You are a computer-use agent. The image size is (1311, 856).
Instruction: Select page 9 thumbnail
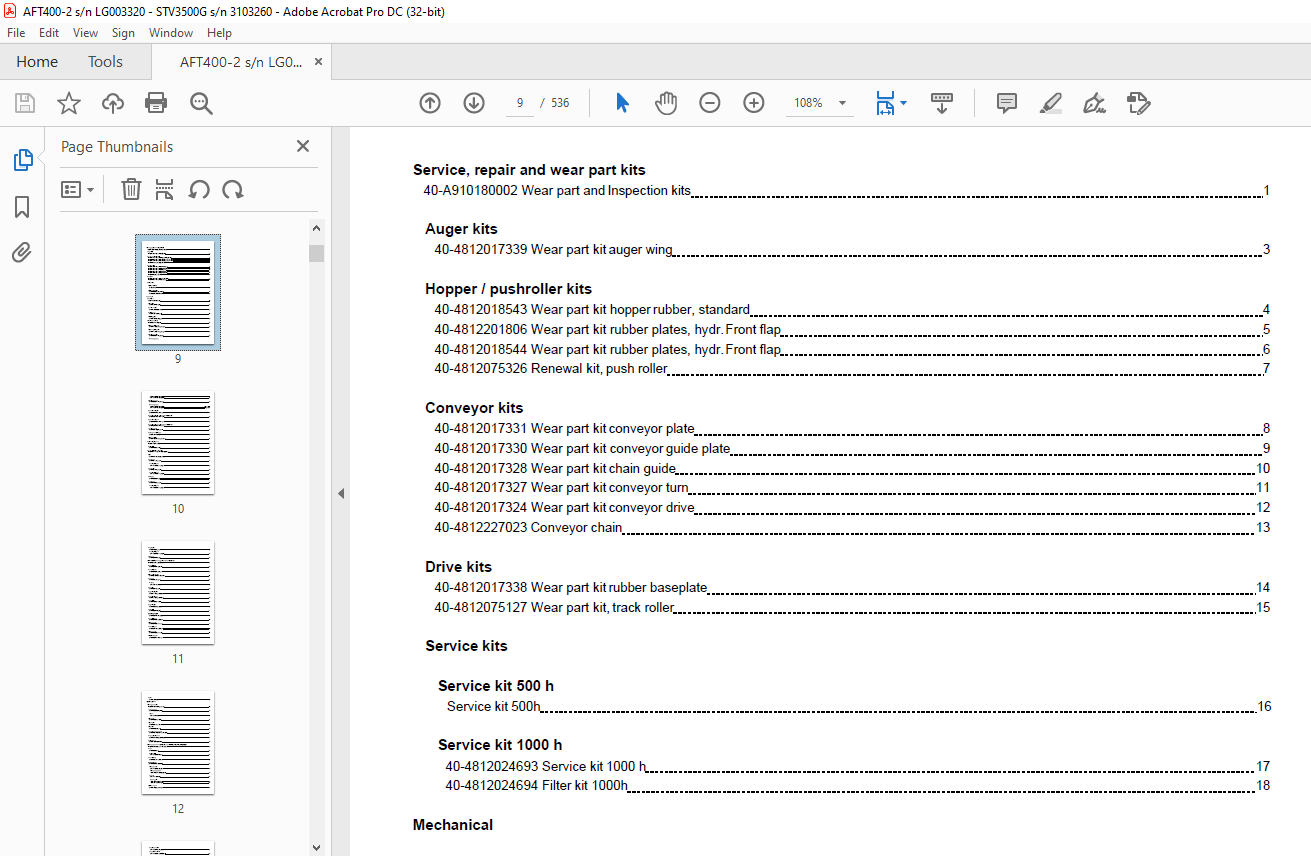pyautogui.click(x=178, y=292)
